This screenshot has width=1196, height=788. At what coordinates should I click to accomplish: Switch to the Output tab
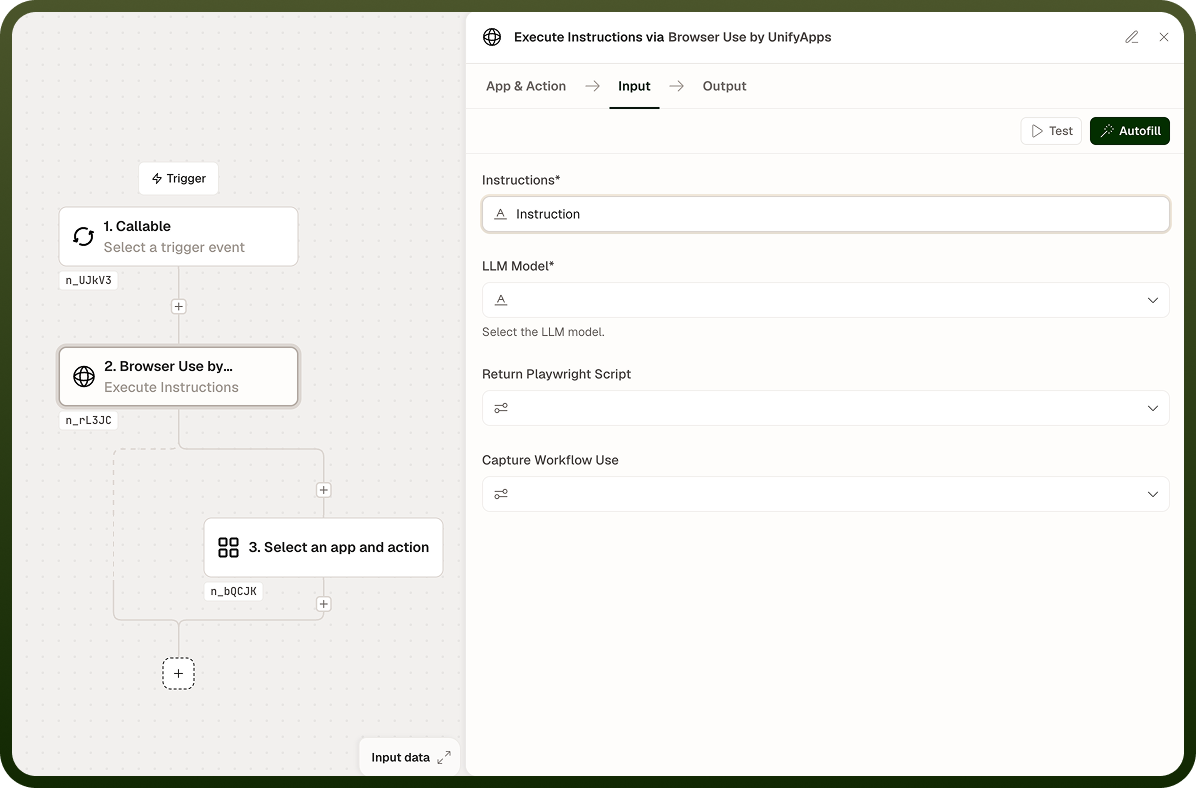pos(724,86)
